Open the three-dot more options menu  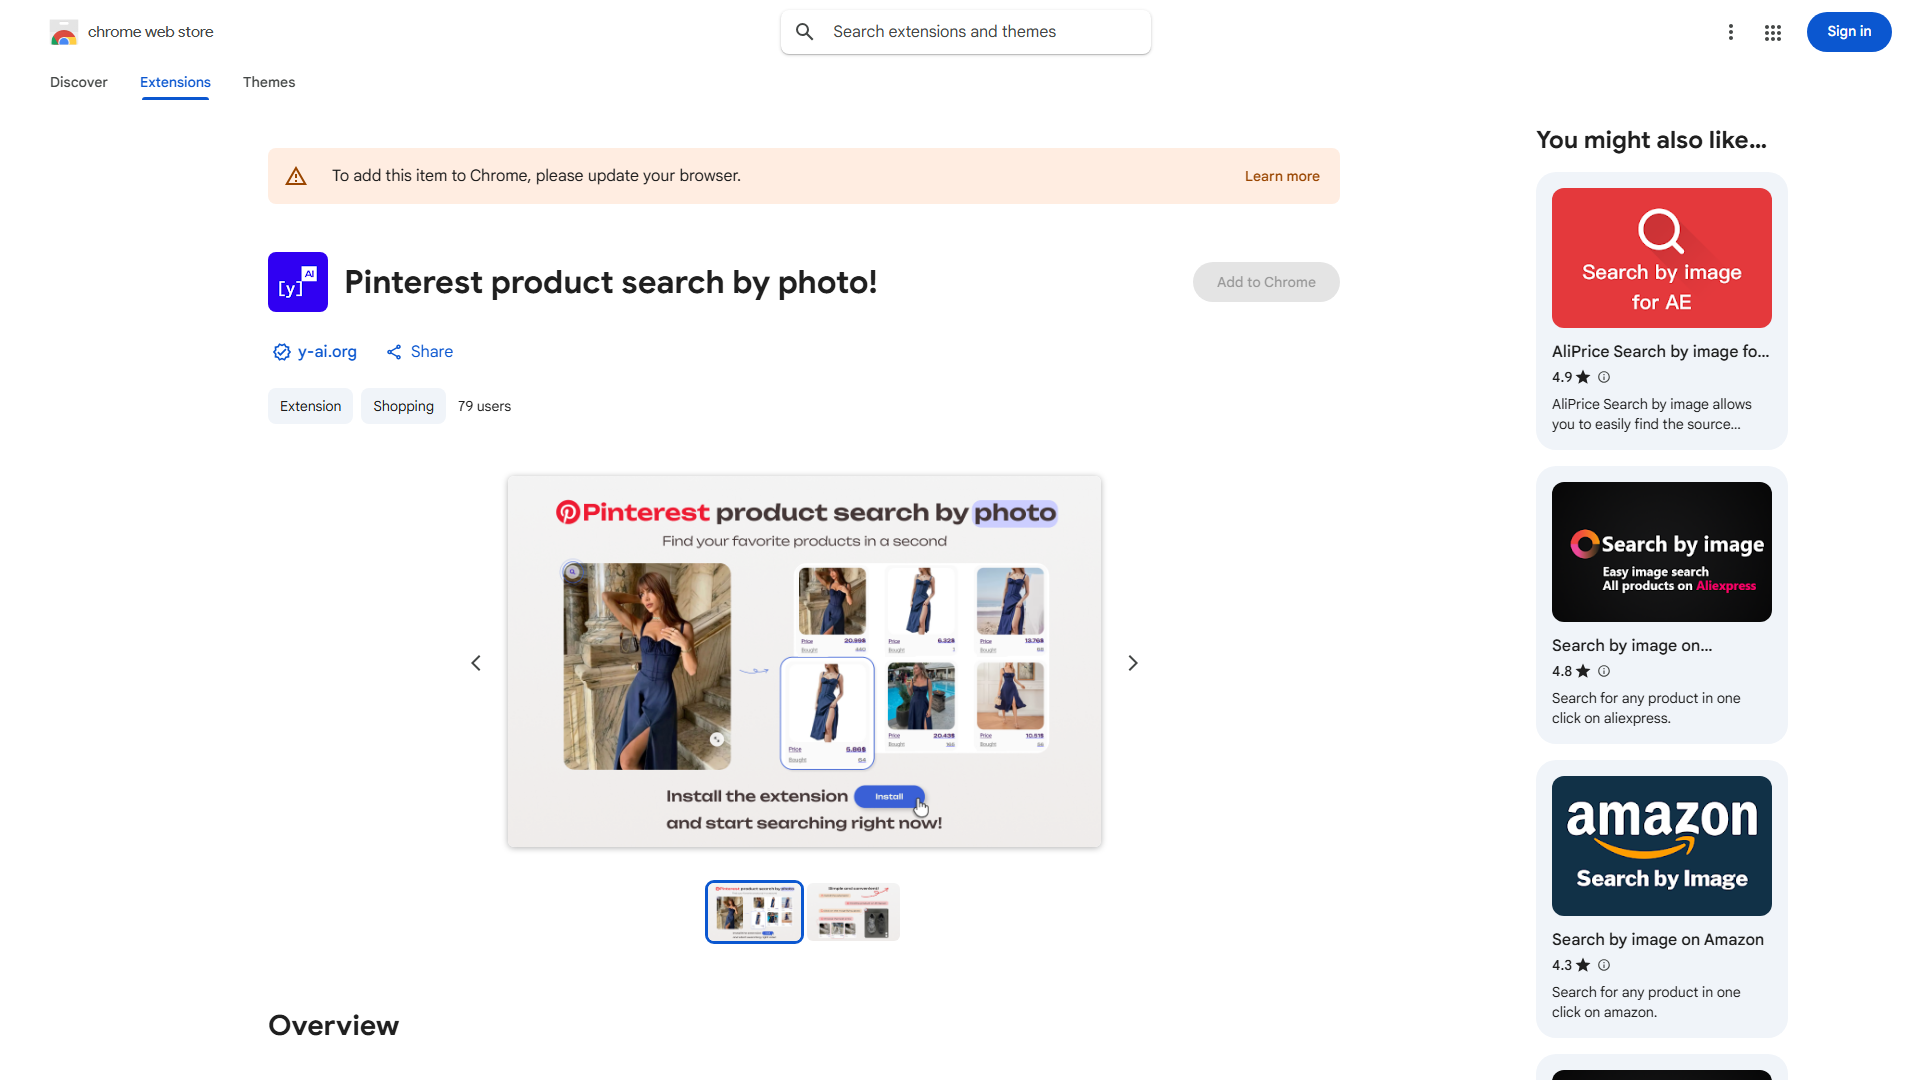(x=1731, y=32)
